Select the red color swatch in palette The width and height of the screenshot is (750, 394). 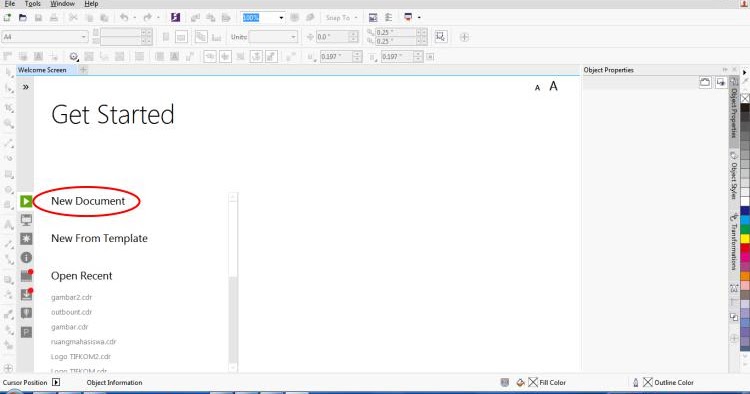[745, 248]
